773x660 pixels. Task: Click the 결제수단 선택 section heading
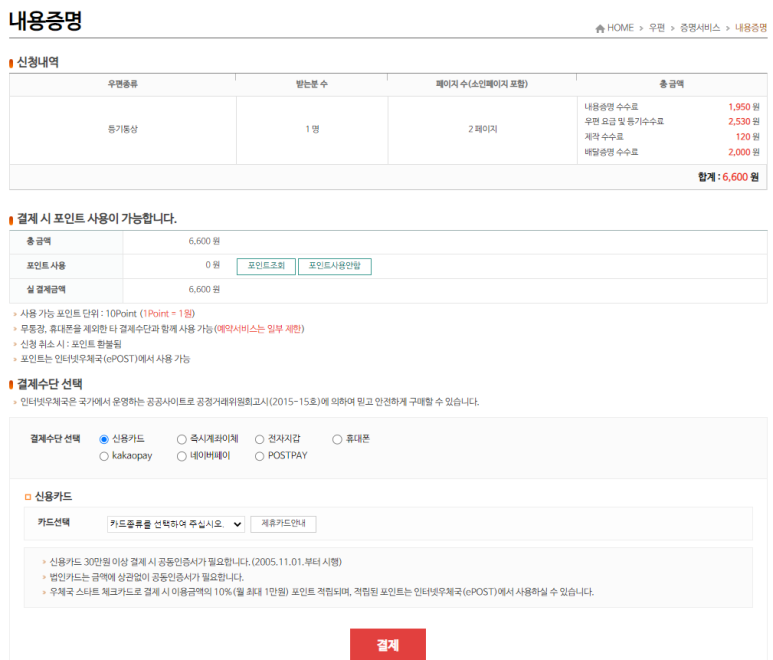pyautogui.click(x=49, y=384)
